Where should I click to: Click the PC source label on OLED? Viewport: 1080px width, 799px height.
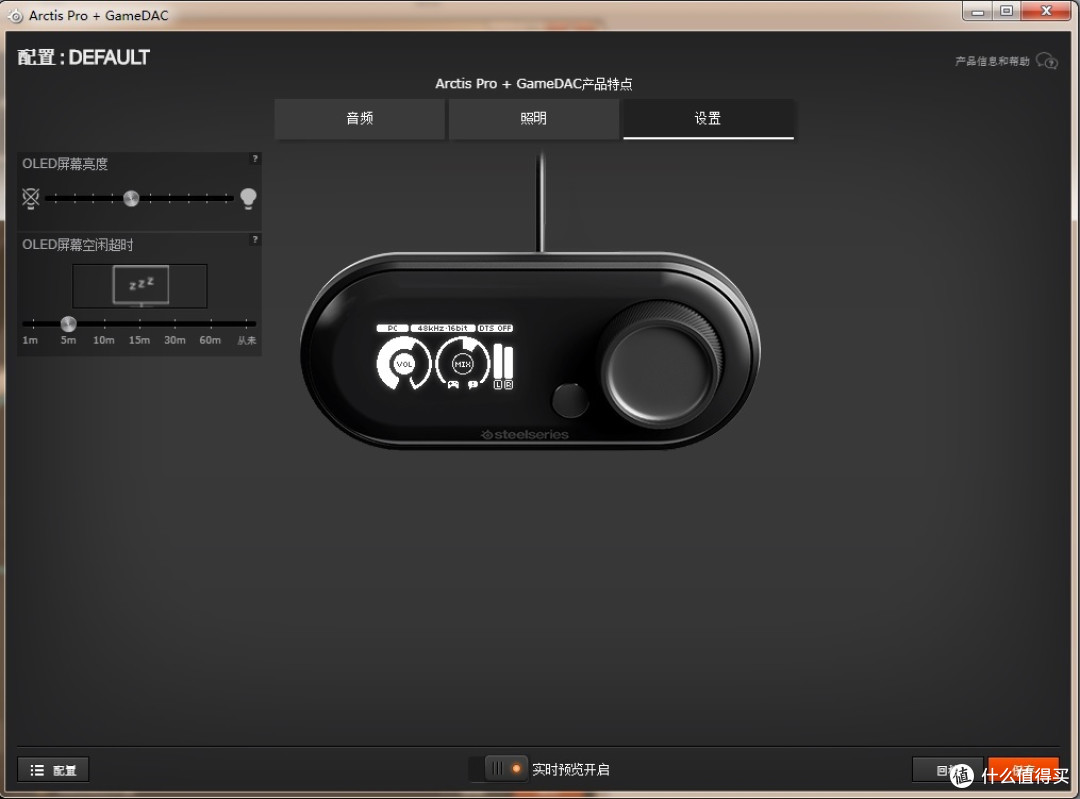click(x=393, y=328)
